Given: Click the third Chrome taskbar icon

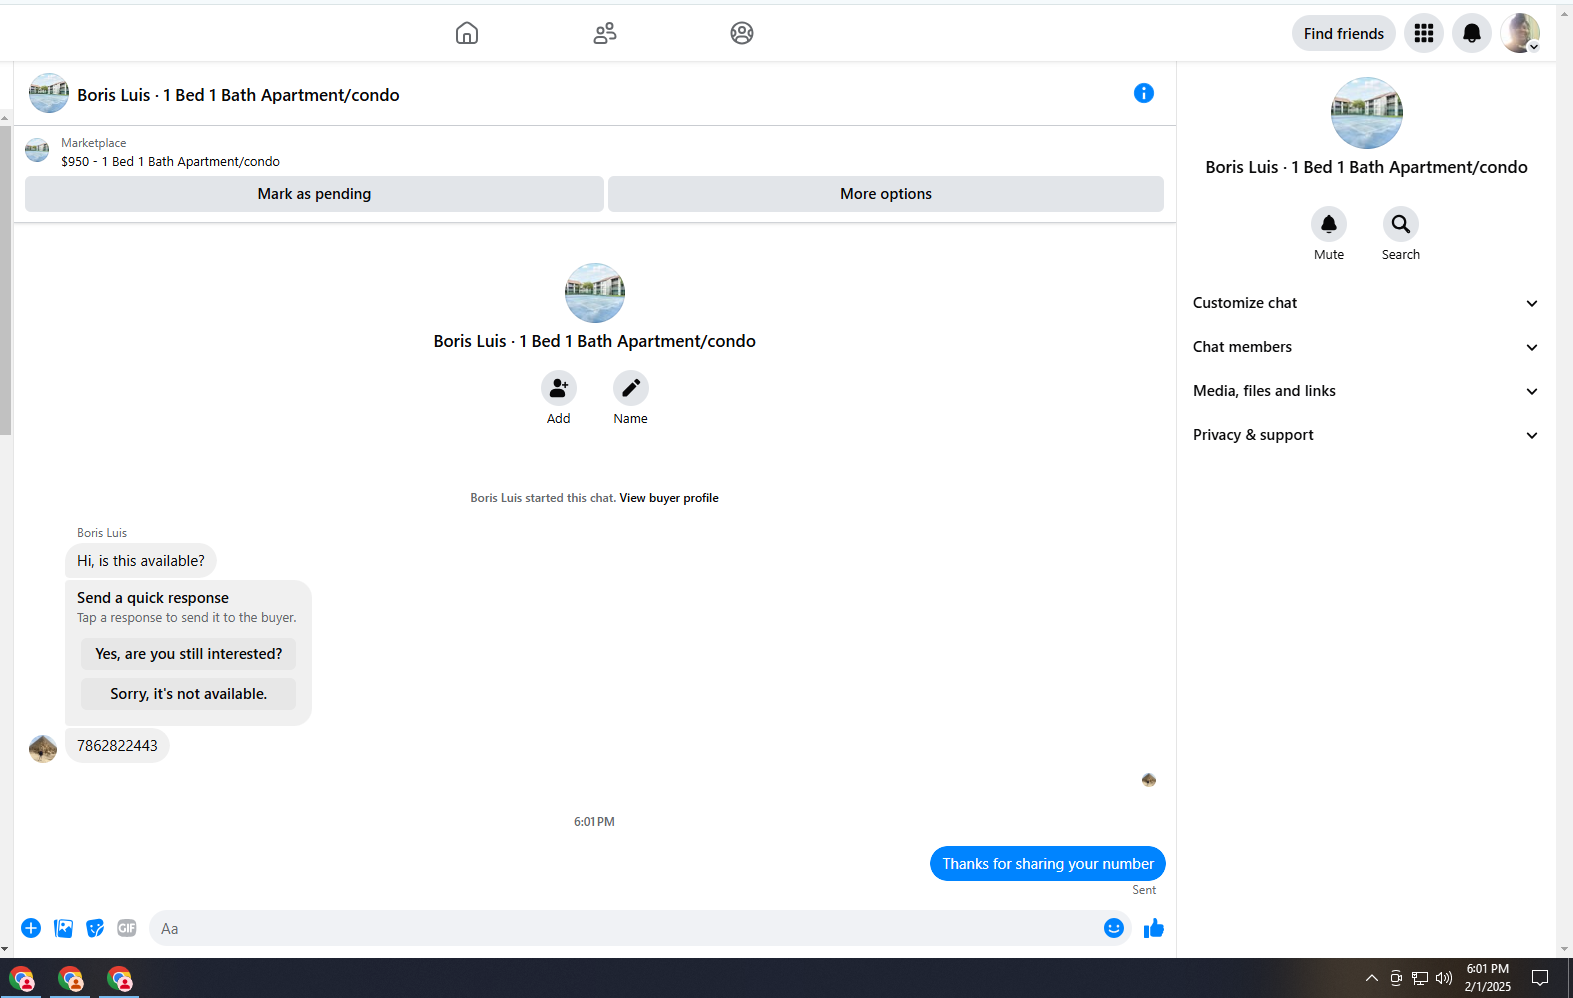Looking at the screenshot, I should pos(119,979).
